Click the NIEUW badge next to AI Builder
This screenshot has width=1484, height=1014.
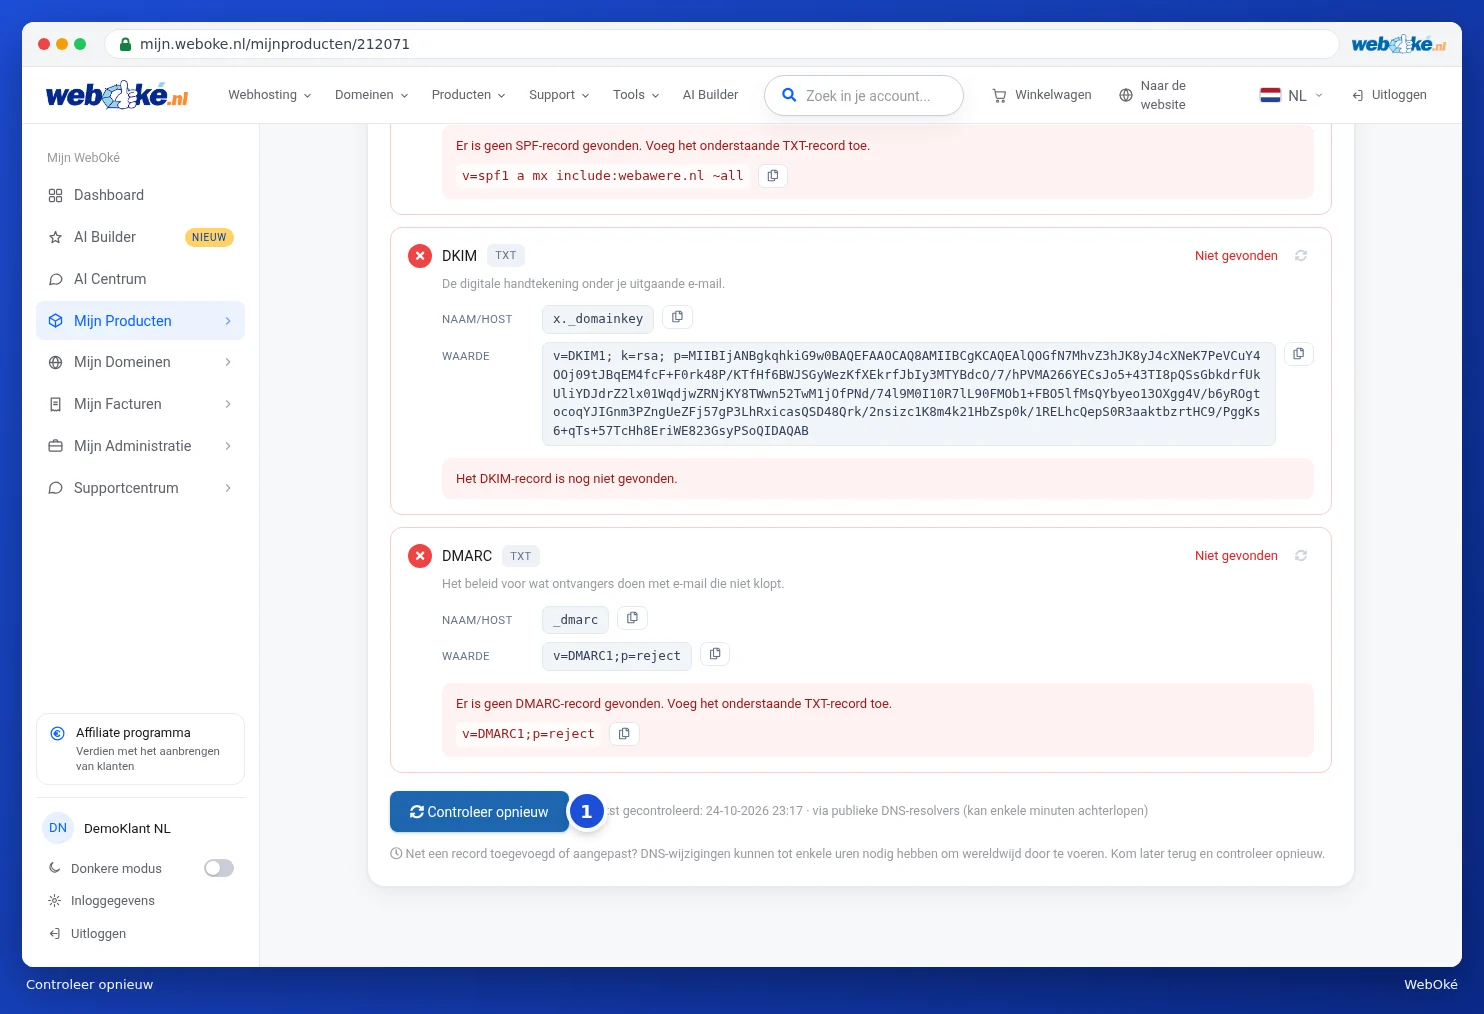click(209, 238)
